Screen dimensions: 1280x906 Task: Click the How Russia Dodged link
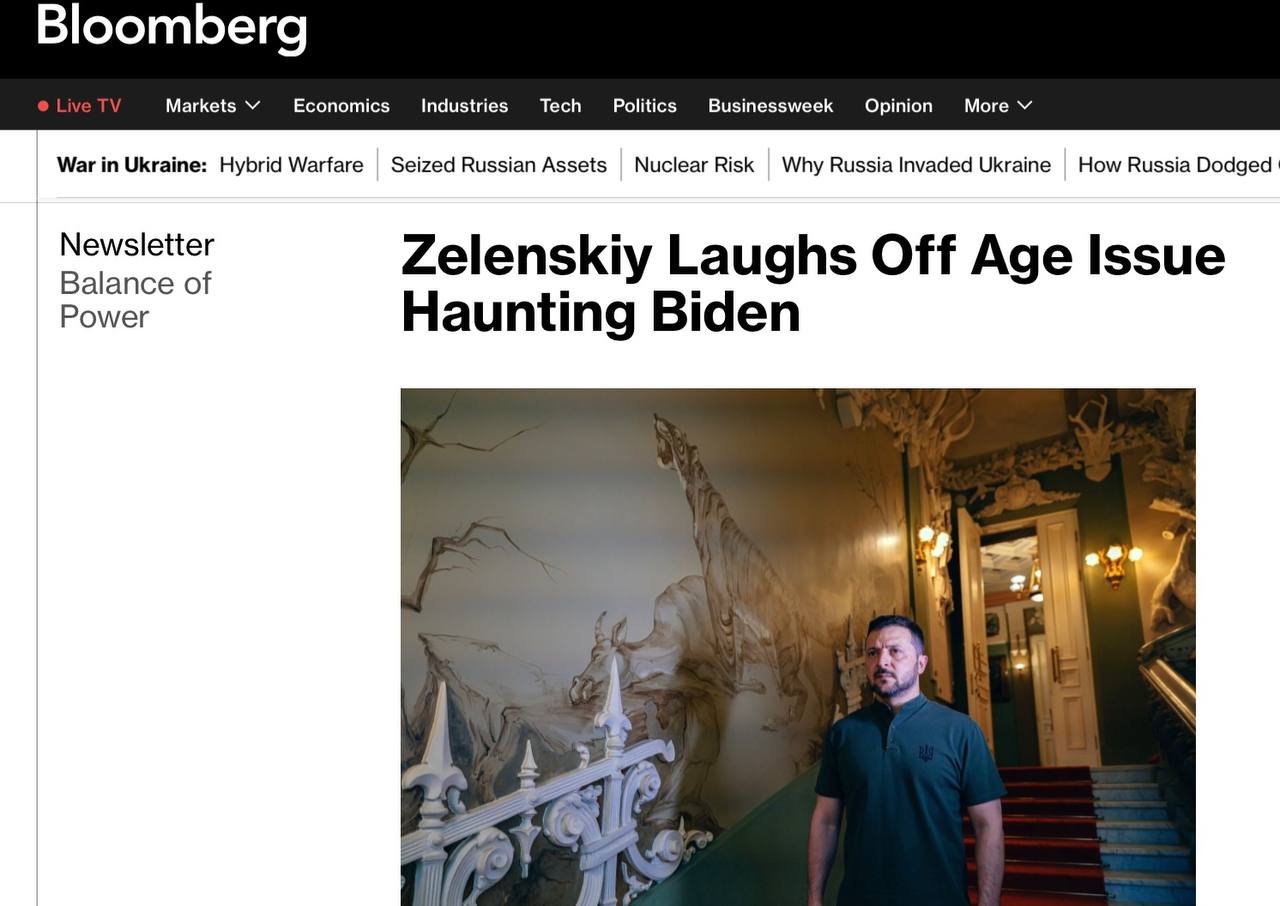tap(1178, 165)
